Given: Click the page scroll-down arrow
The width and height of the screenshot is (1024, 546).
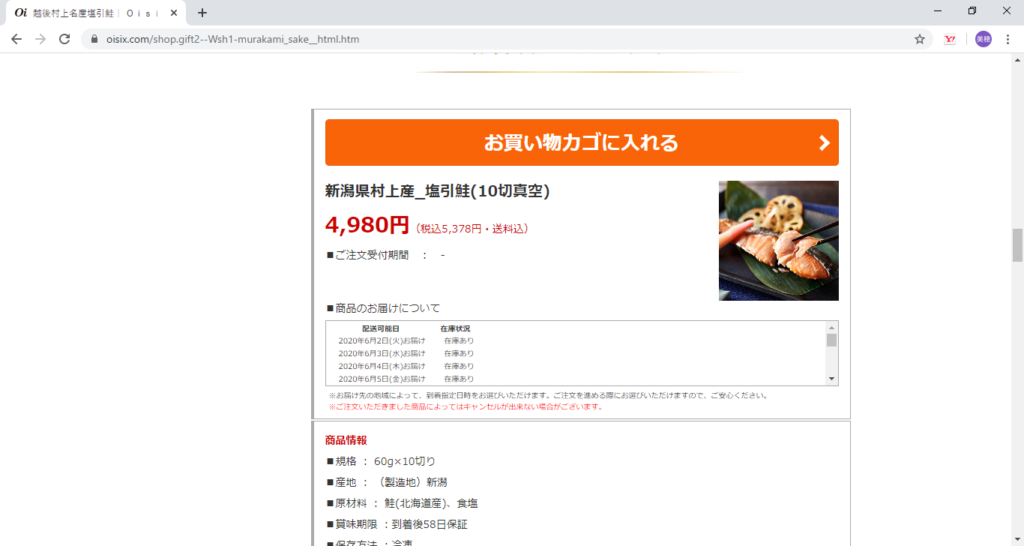Looking at the screenshot, I should pos(1017,539).
